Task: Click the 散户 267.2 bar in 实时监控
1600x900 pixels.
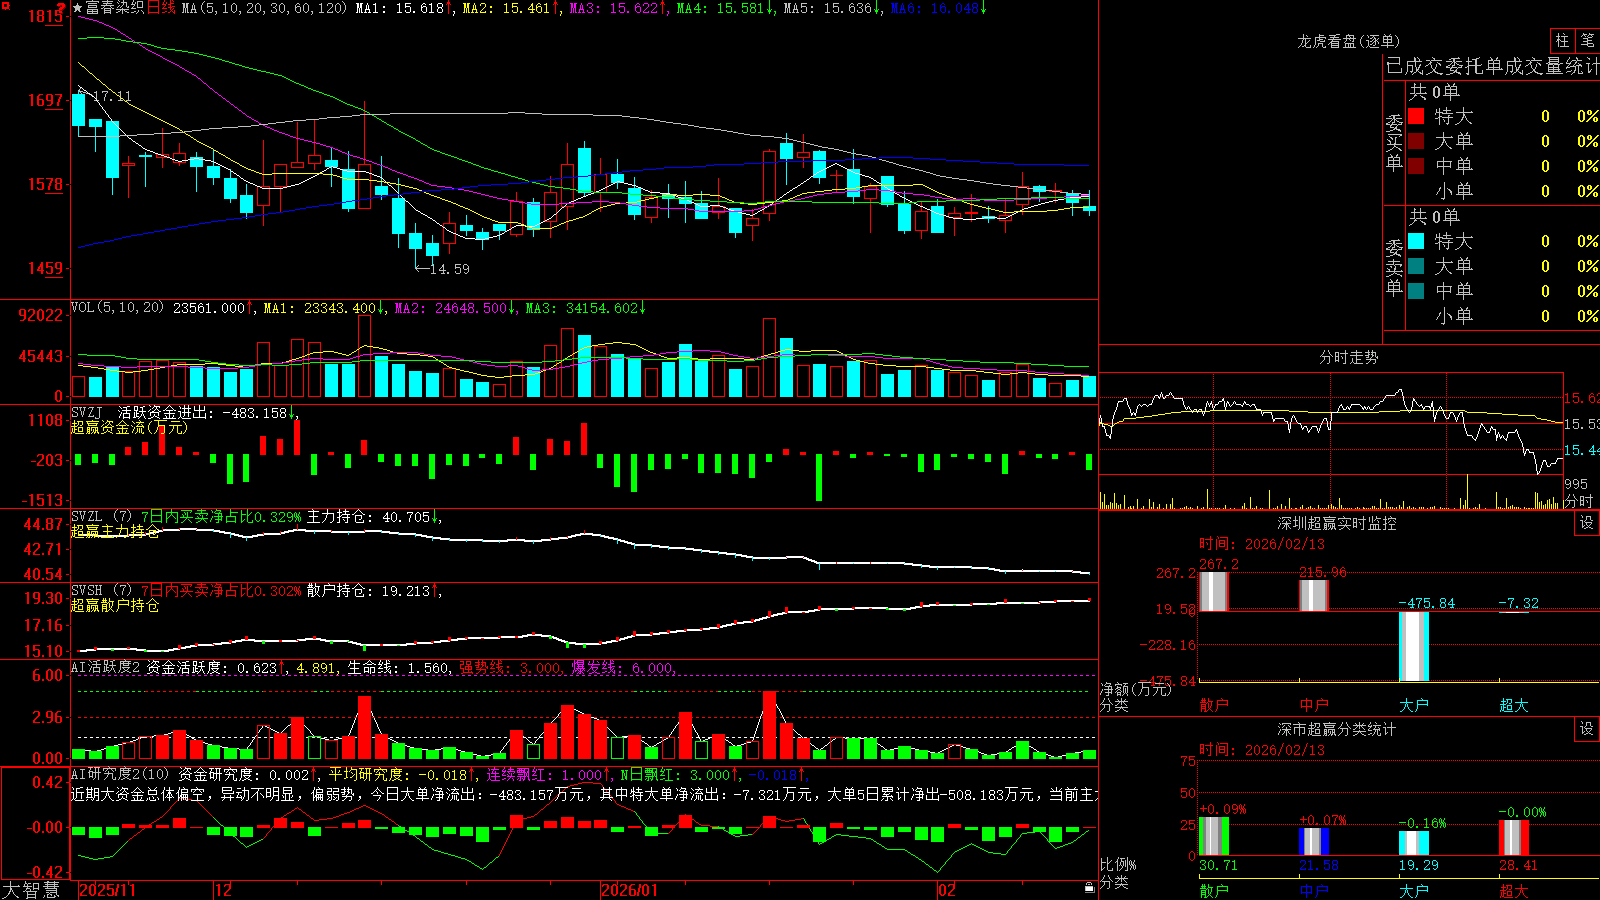Action: 1214,591
